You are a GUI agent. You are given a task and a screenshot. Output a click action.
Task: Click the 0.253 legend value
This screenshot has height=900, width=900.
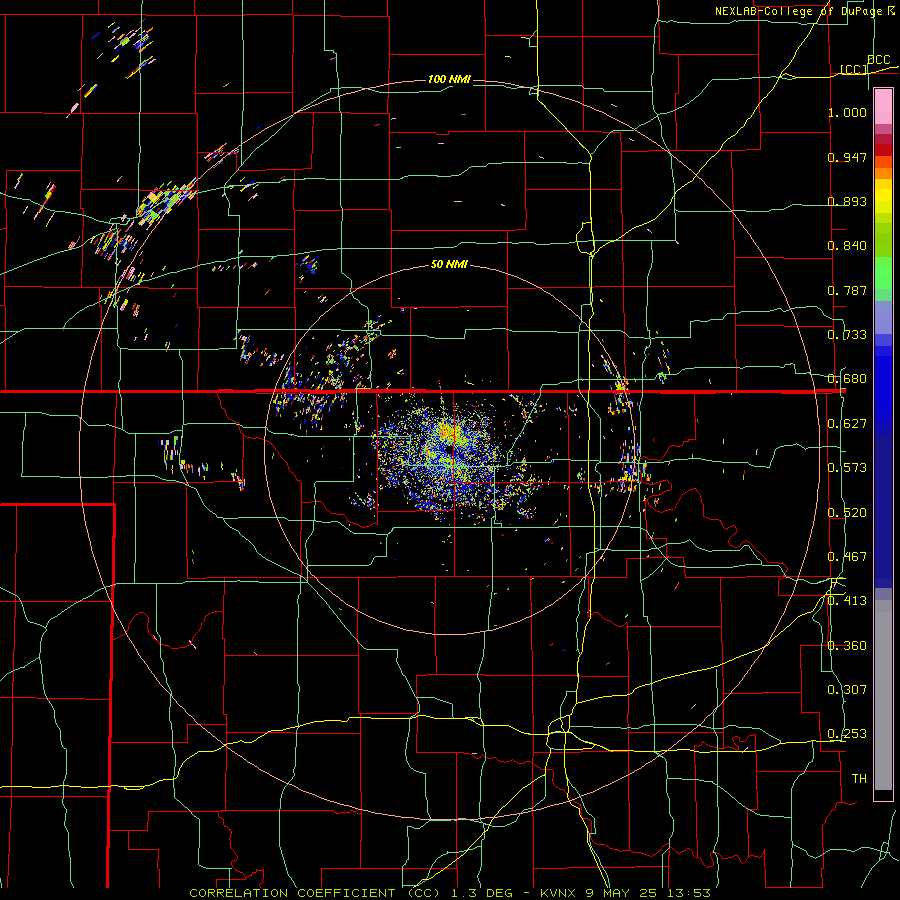847,734
